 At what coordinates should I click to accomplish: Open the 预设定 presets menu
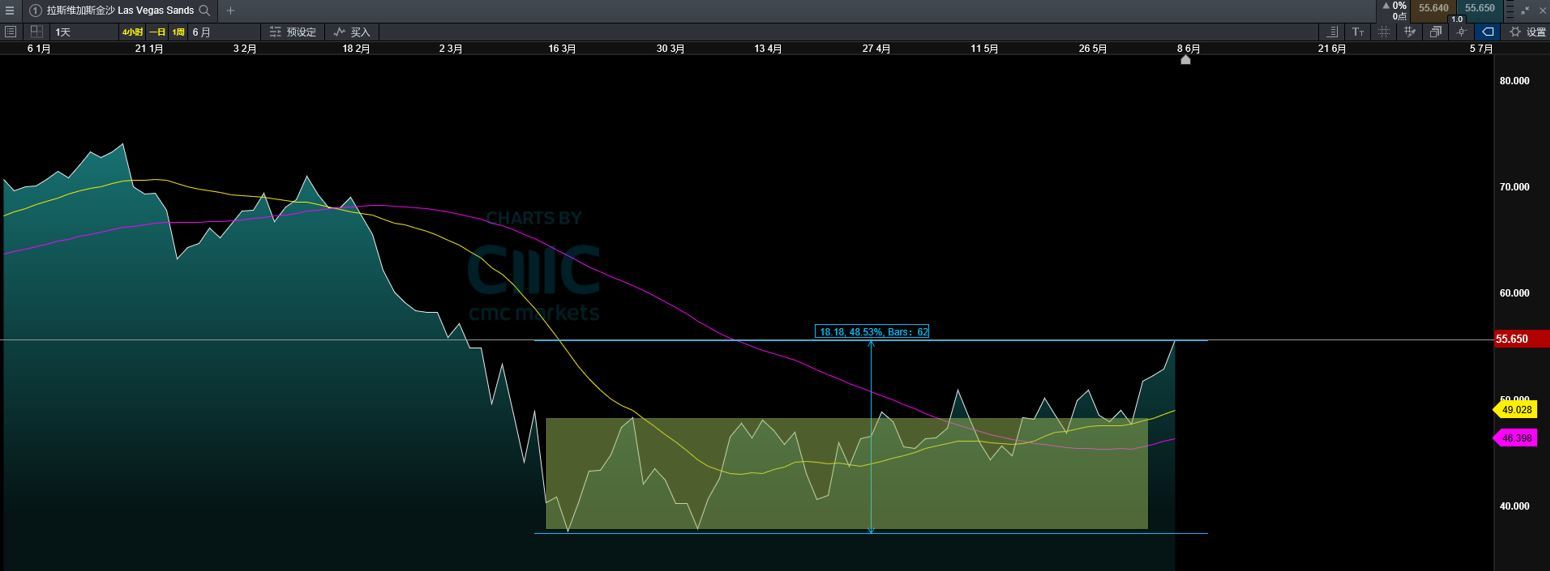293,32
